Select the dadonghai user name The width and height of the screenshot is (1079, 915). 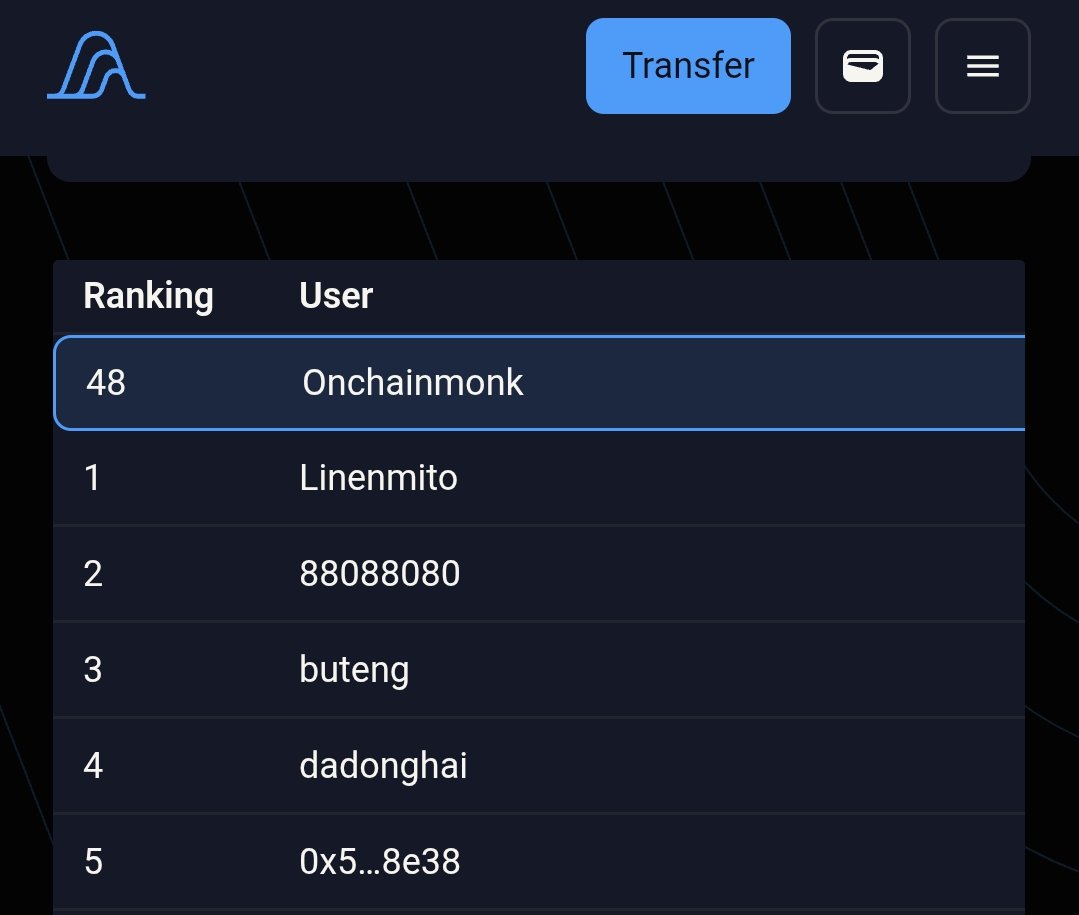[383, 766]
